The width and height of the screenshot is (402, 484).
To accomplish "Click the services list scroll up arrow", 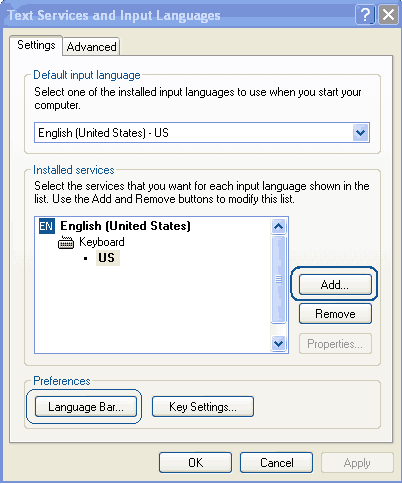I will point(278,227).
